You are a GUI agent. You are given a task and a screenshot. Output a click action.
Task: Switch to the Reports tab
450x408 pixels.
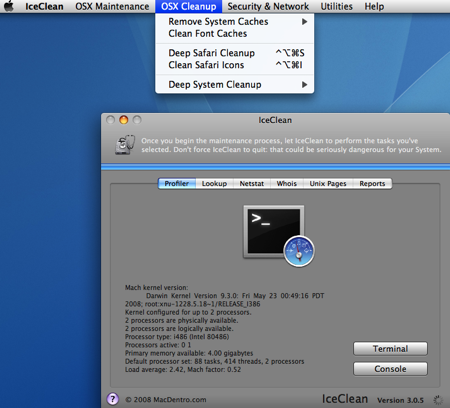coord(372,184)
